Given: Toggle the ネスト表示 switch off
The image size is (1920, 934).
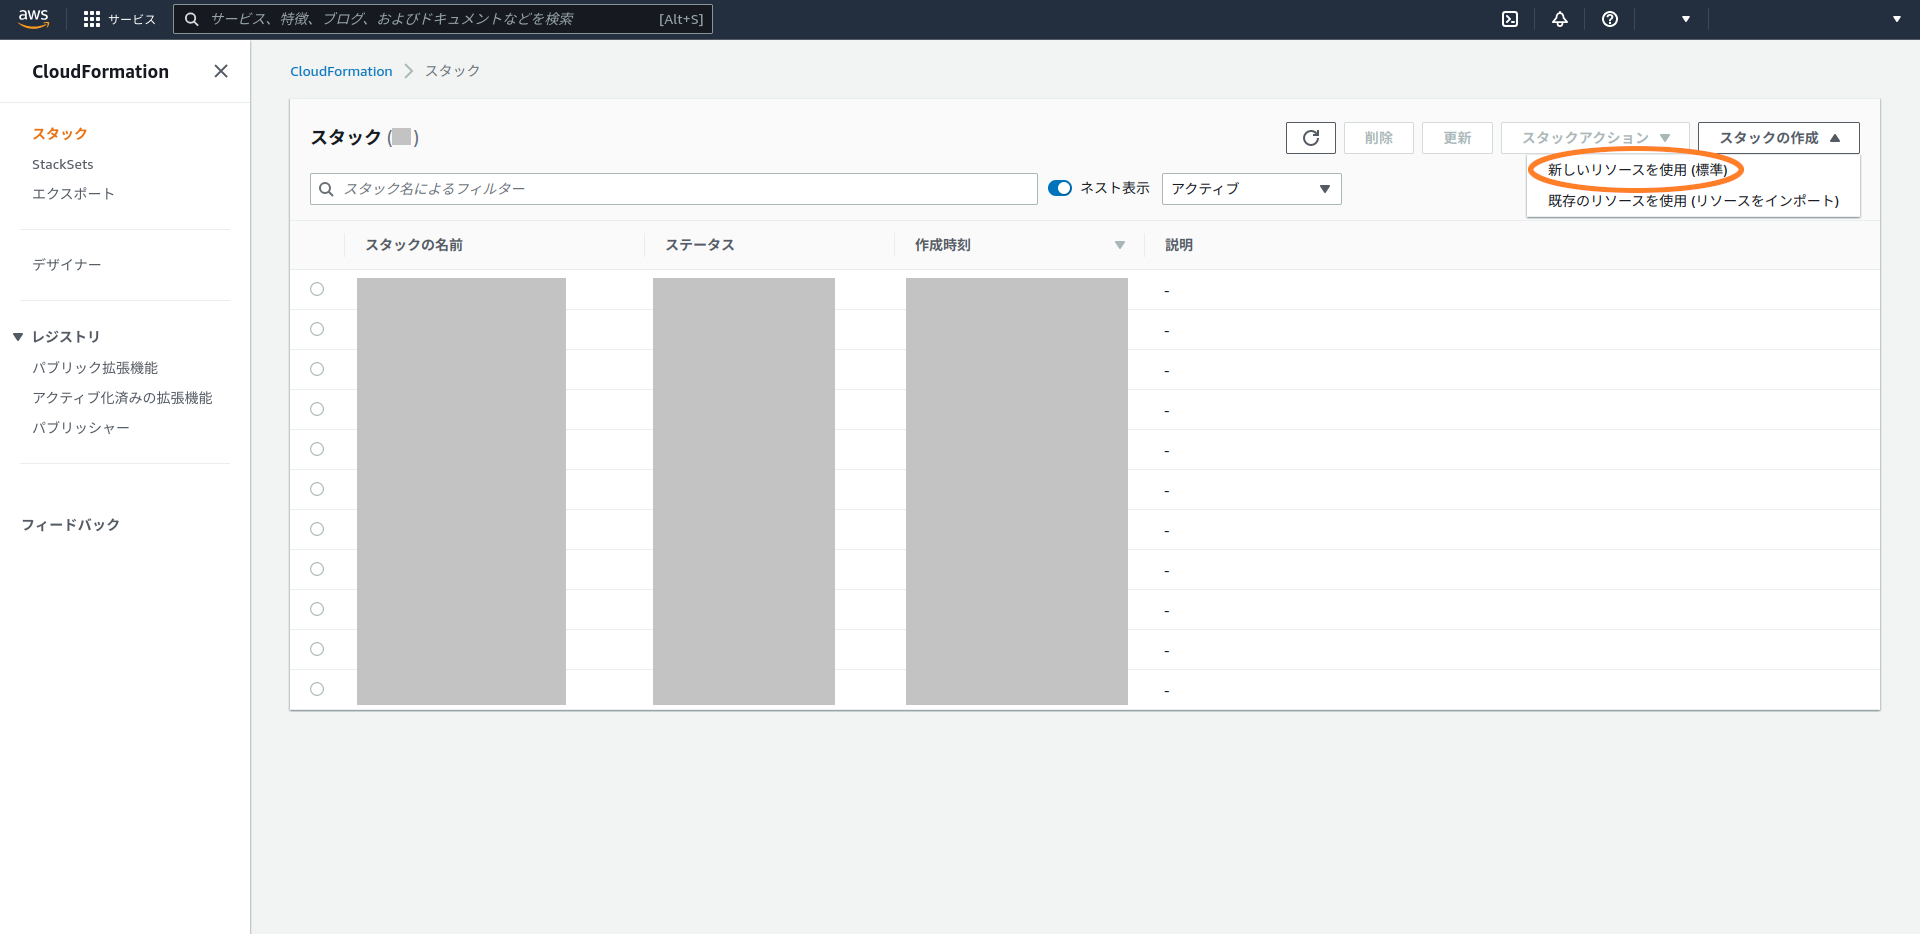Looking at the screenshot, I should [1060, 188].
